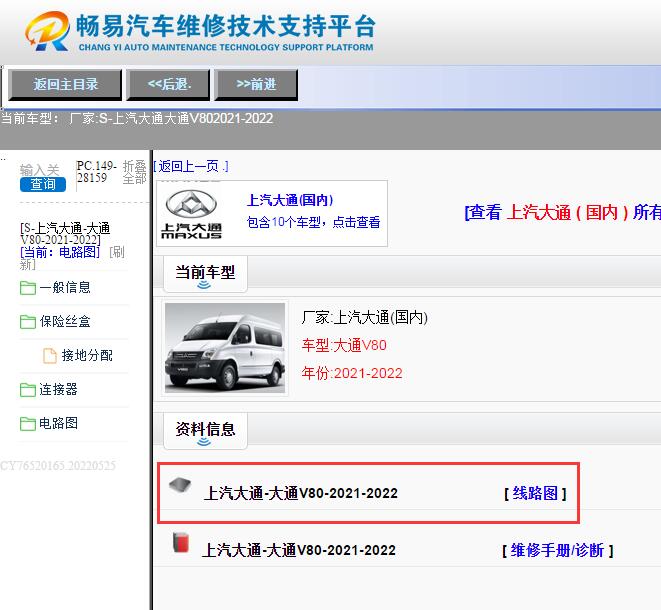Click the blue 查询 search button

tap(43, 184)
